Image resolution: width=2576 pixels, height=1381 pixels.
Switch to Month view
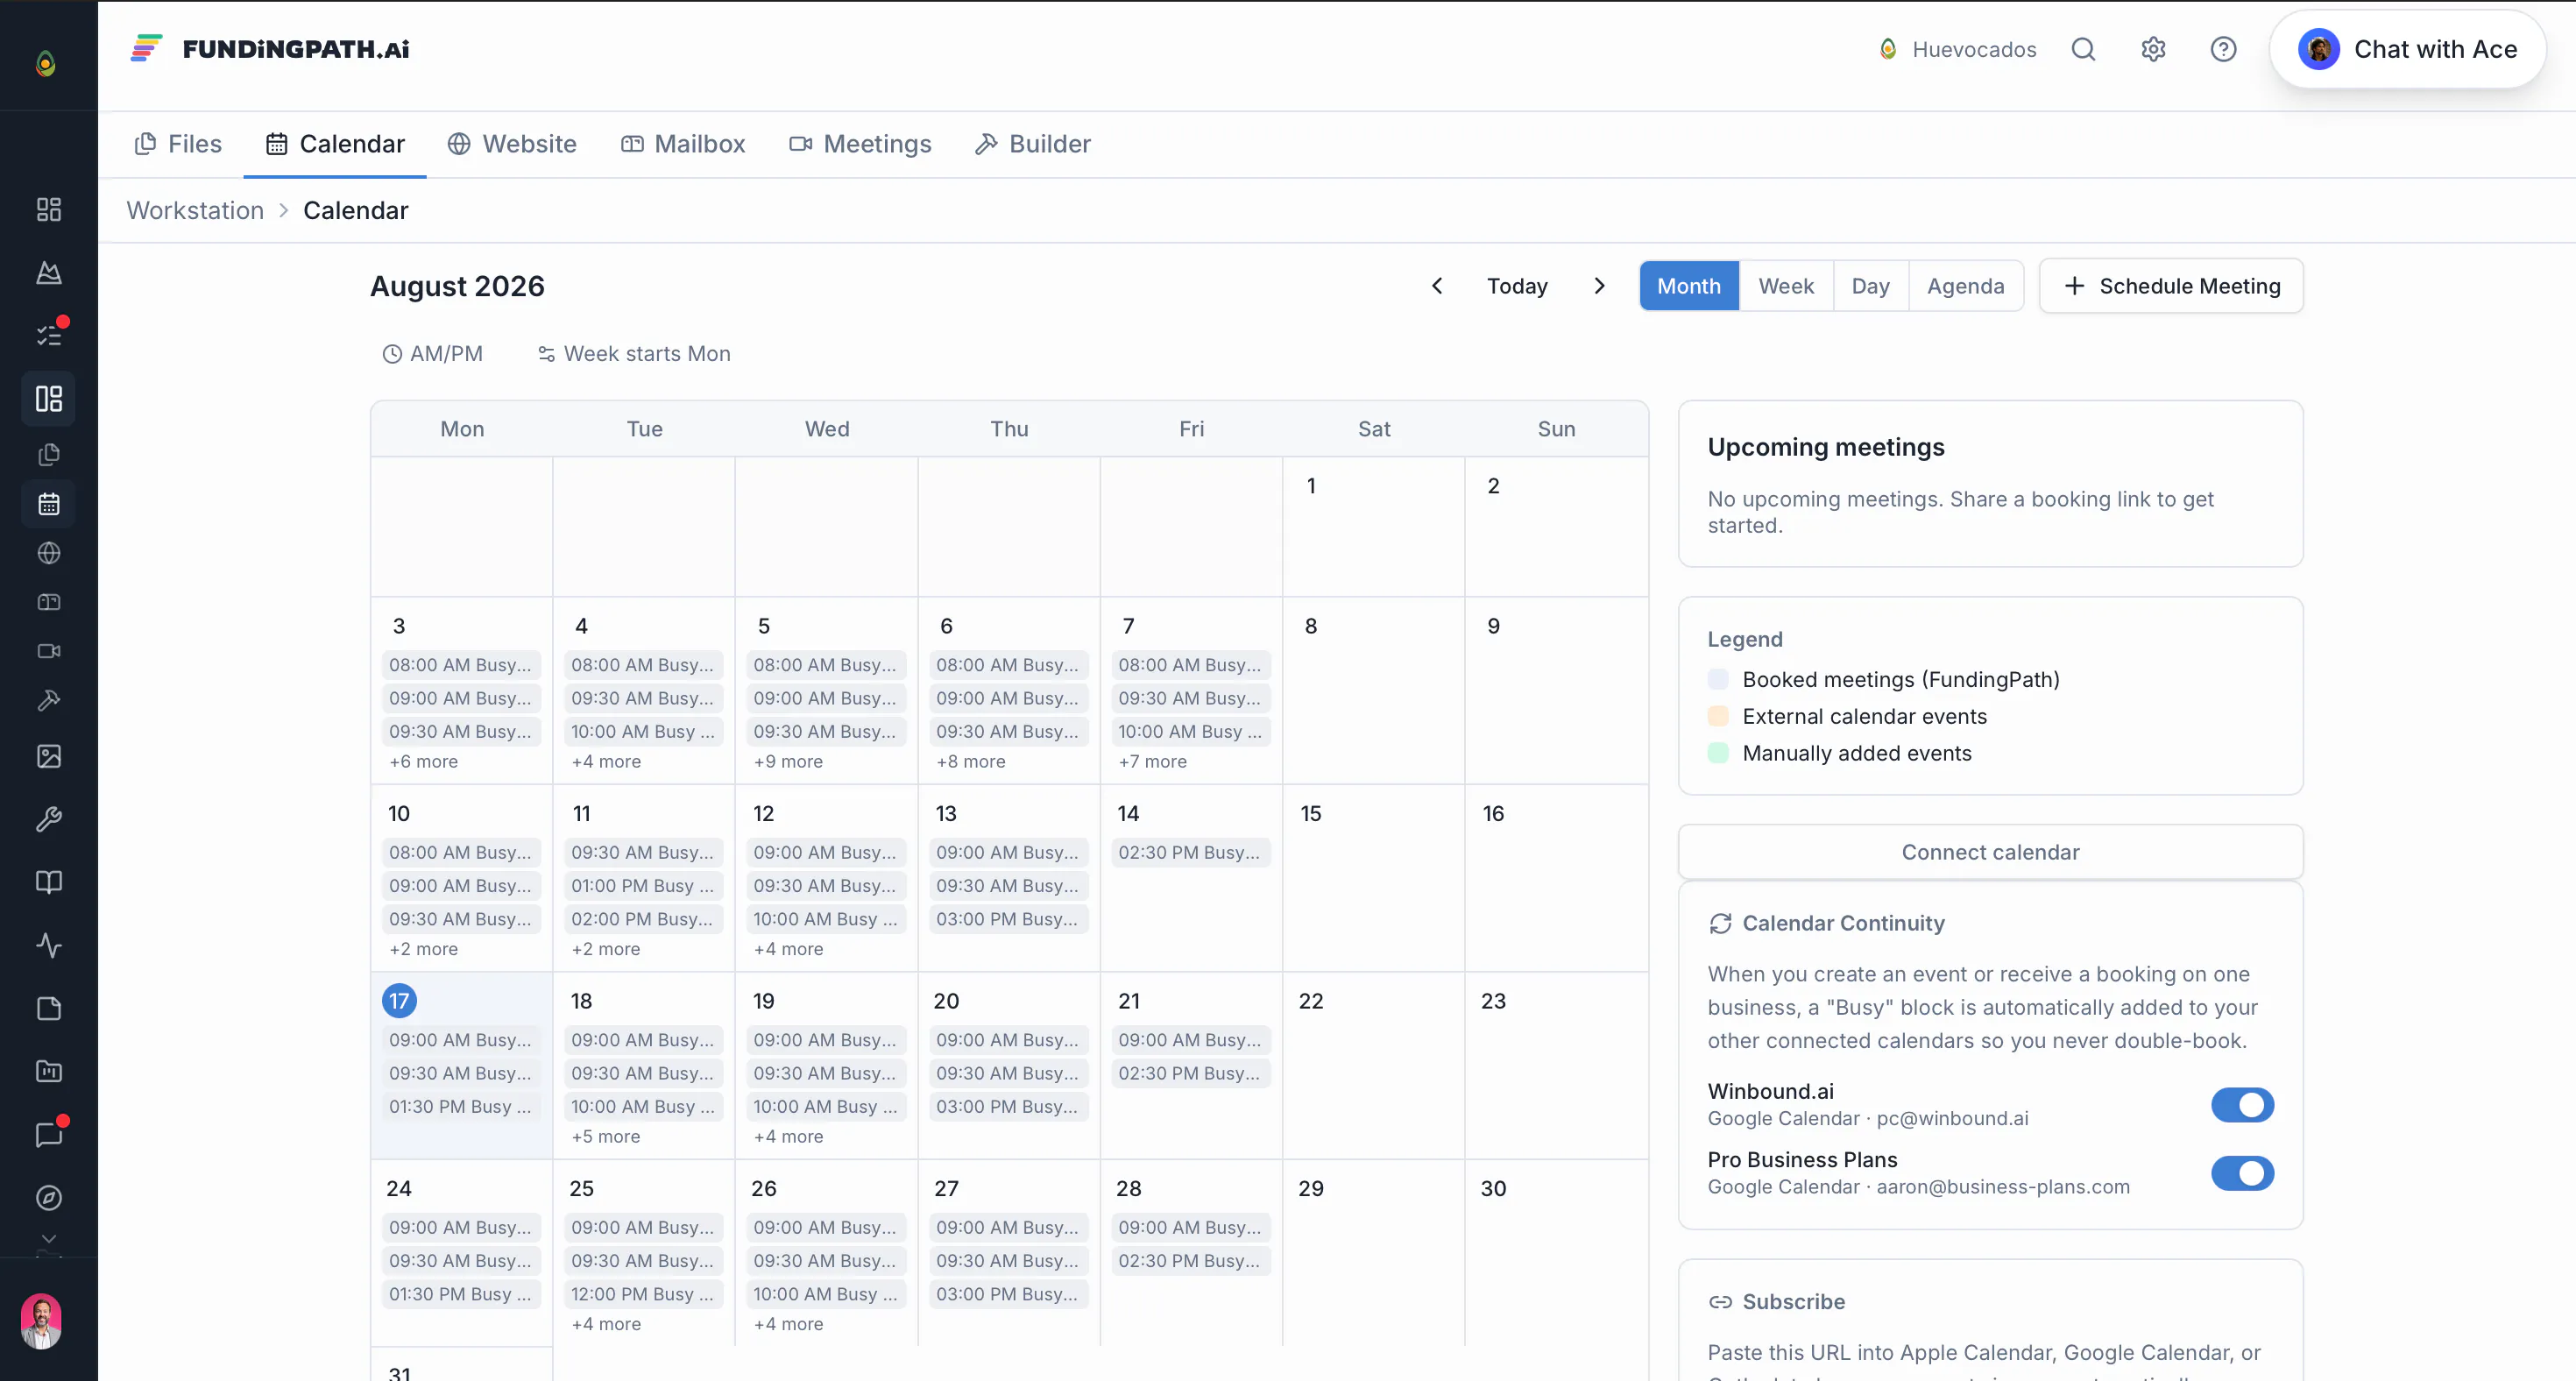coord(1689,286)
